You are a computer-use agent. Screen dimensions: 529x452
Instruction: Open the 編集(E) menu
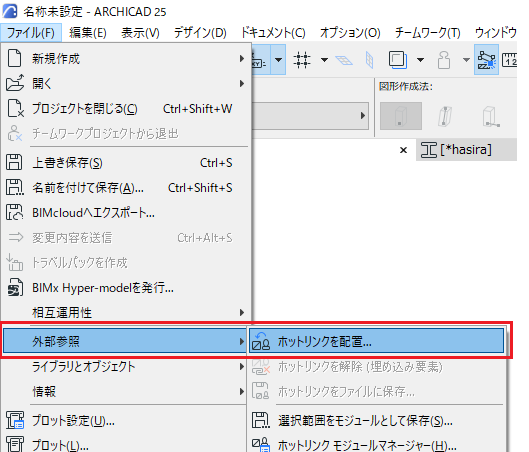click(88, 33)
